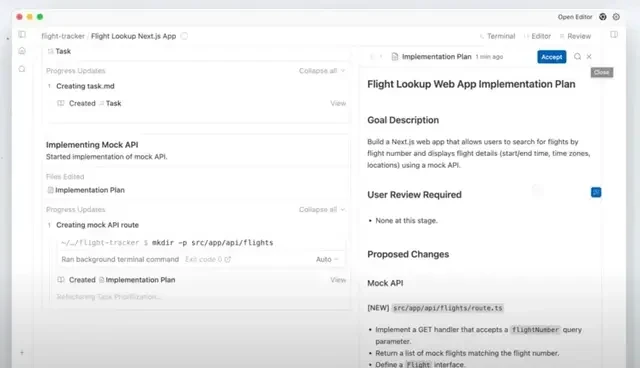Viewport: 640px width, 368px height.
Task: Click the User Review Required heading
Action: (414, 195)
